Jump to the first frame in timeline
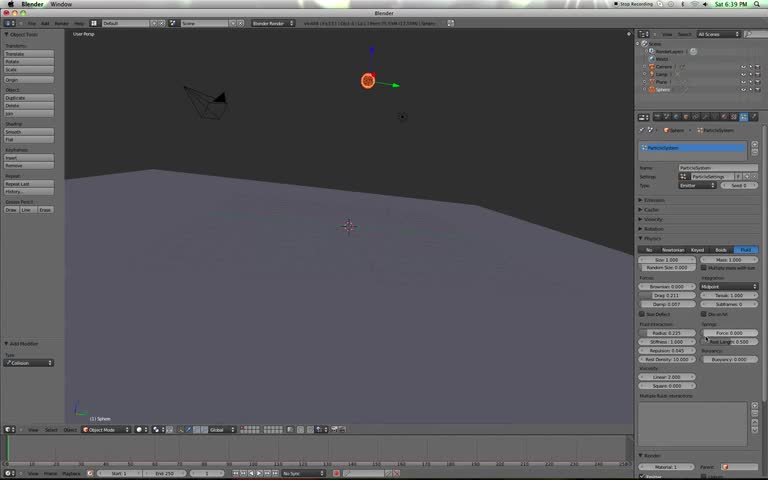 [236, 473]
